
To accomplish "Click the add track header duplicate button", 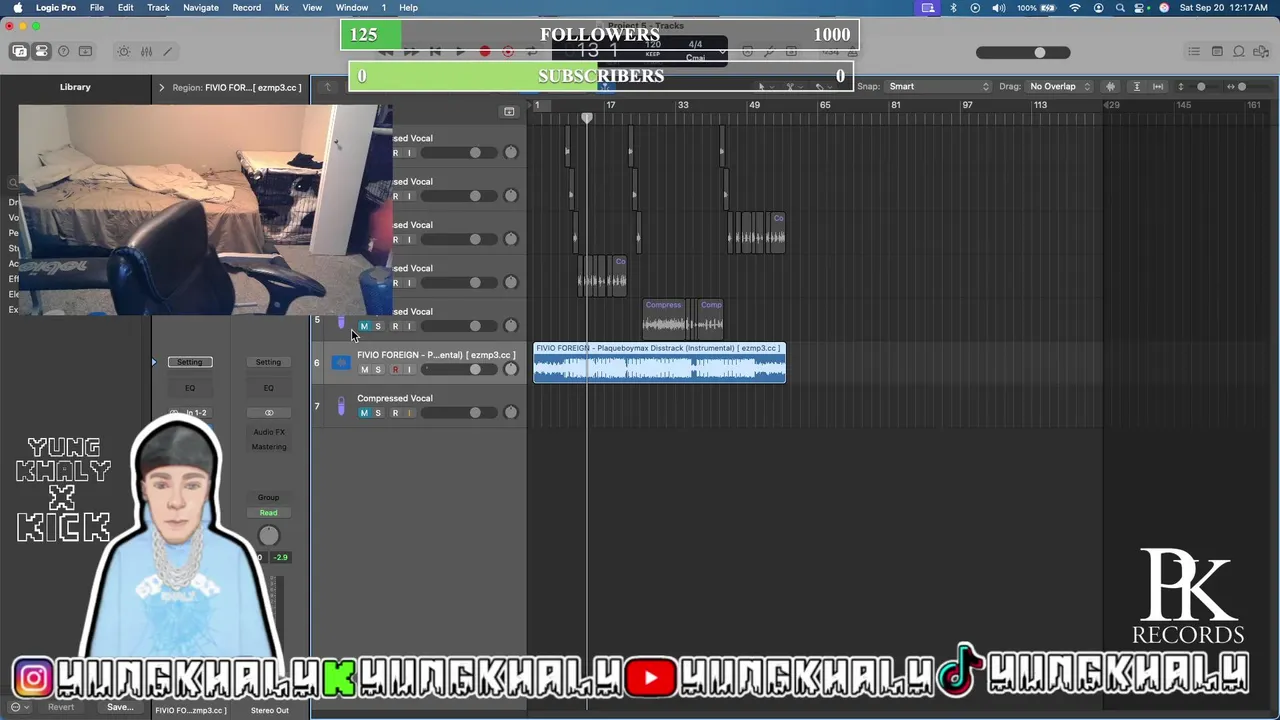I will (509, 111).
